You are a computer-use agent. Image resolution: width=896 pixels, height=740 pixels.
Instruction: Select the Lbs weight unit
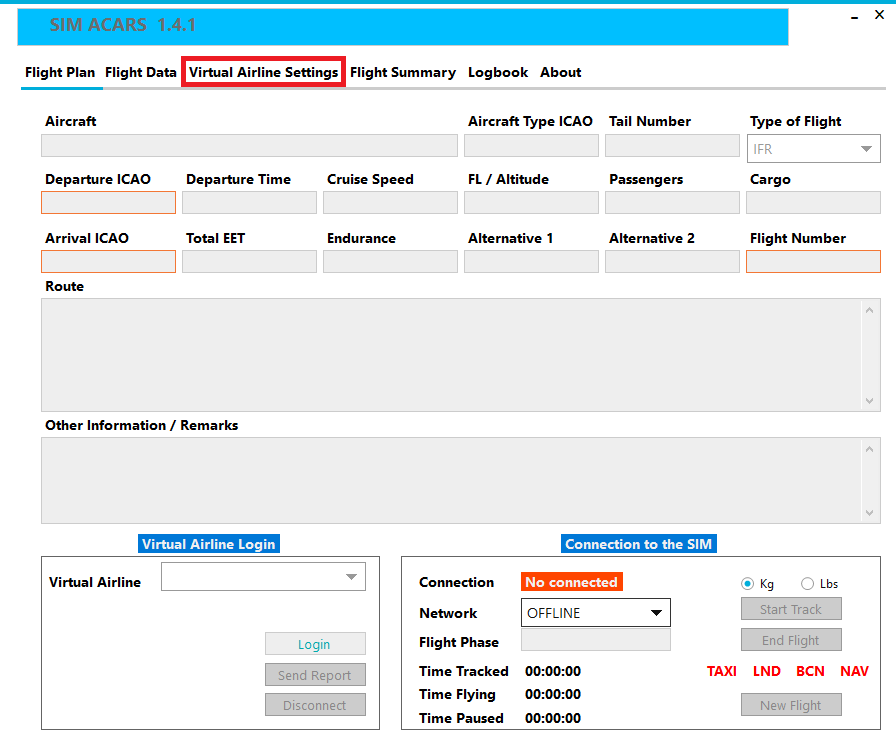pyautogui.click(x=808, y=584)
